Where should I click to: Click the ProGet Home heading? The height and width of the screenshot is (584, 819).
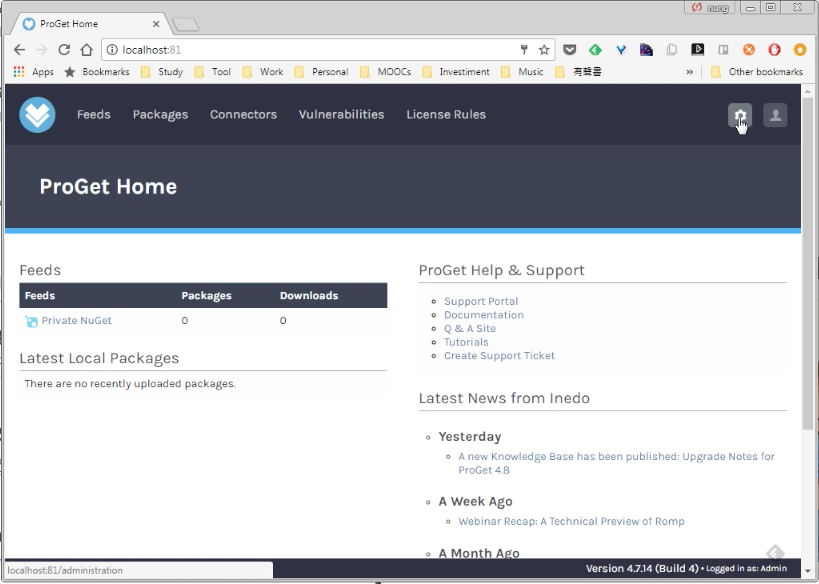108,186
